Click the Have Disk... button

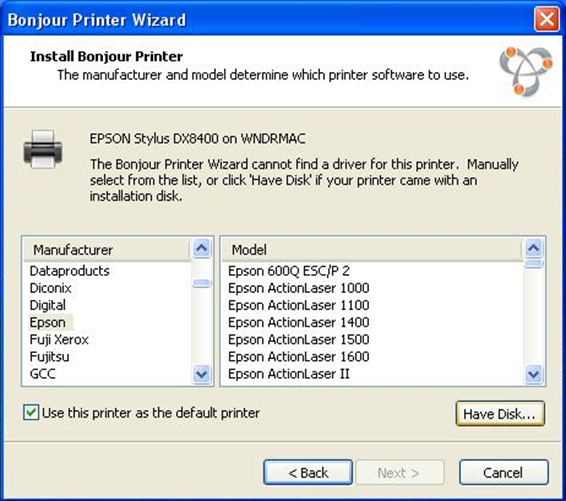pyautogui.click(x=500, y=414)
